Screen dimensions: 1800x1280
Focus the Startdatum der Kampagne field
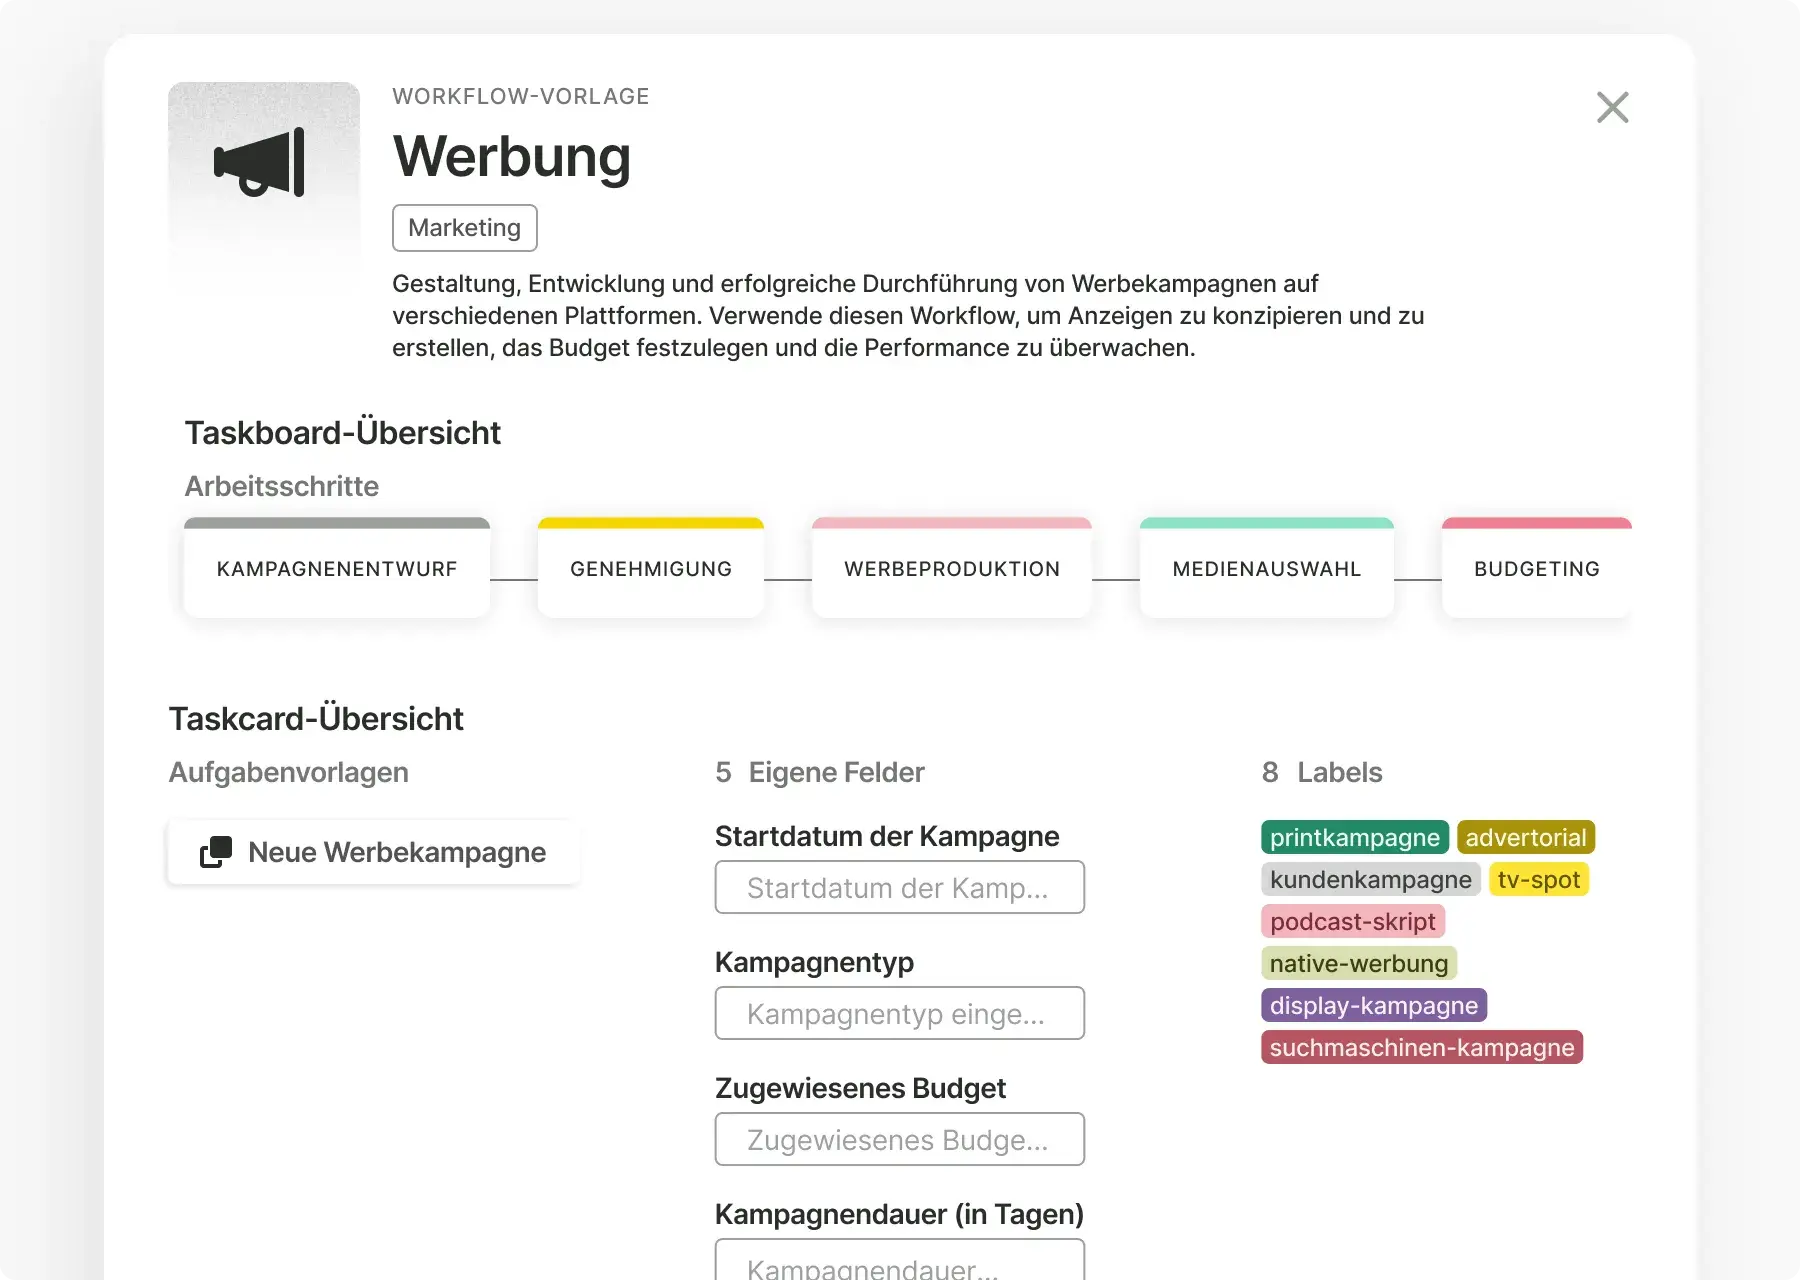click(x=899, y=888)
